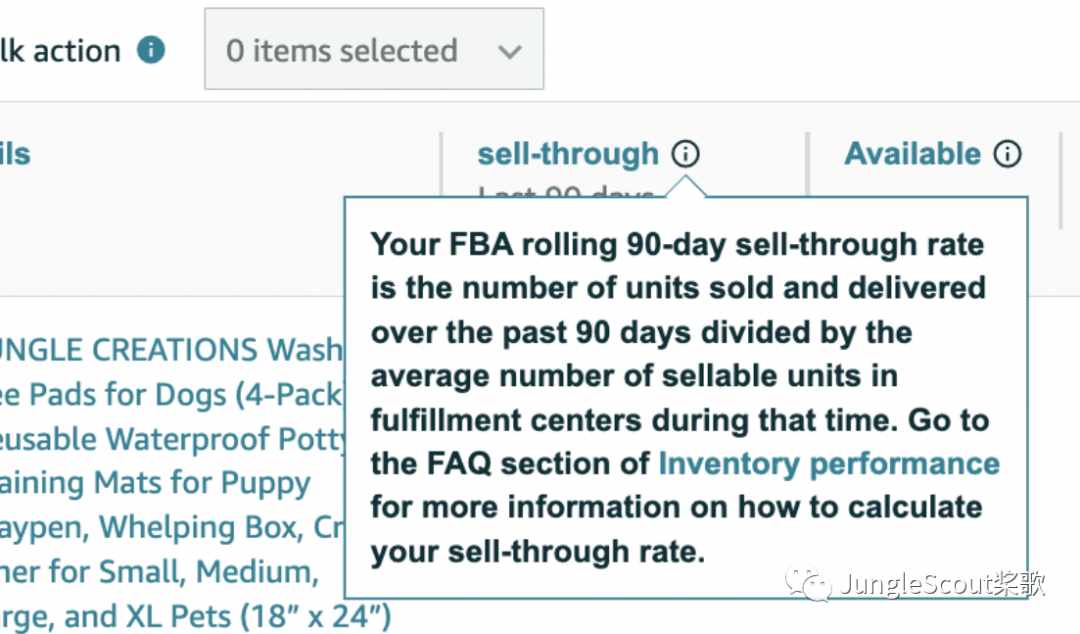Click the 'for Small, Medium,' title line
The image size is (1080, 634).
159,572
